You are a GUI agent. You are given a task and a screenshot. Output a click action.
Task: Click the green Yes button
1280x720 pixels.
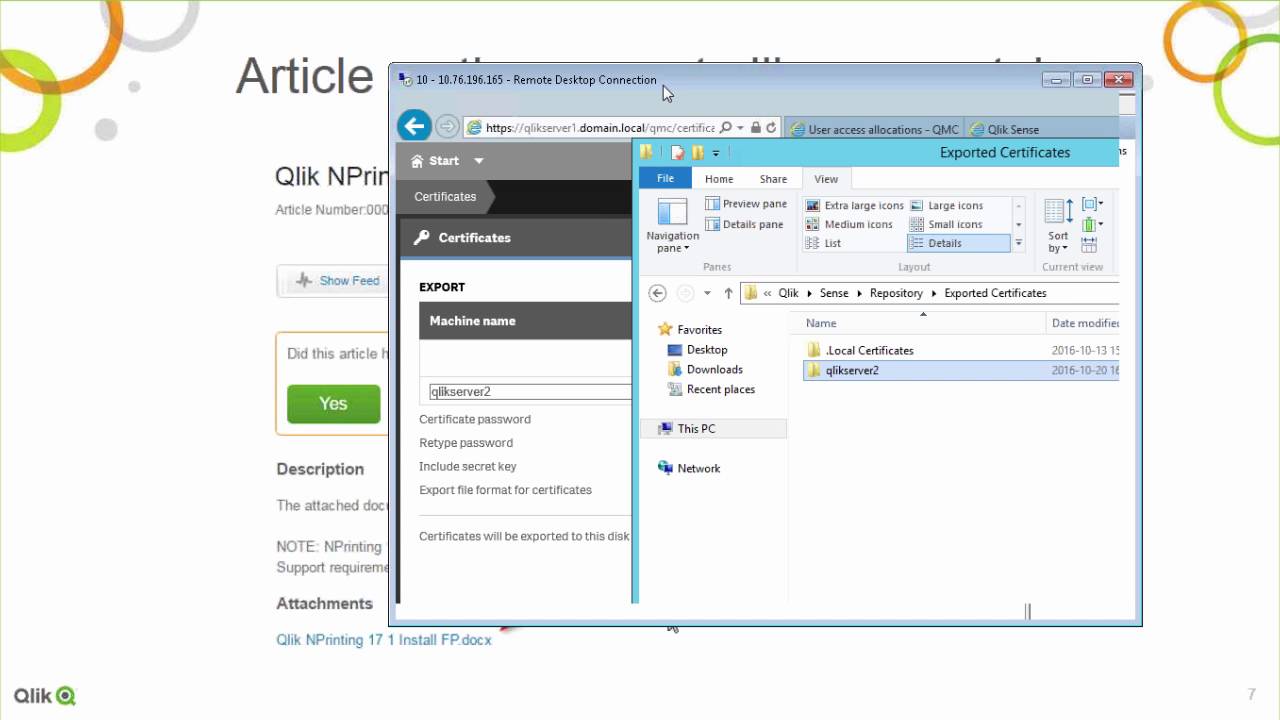333,403
